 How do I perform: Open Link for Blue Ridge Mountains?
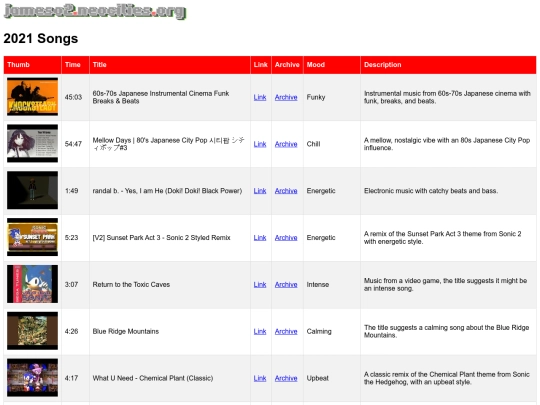tap(260, 331)
